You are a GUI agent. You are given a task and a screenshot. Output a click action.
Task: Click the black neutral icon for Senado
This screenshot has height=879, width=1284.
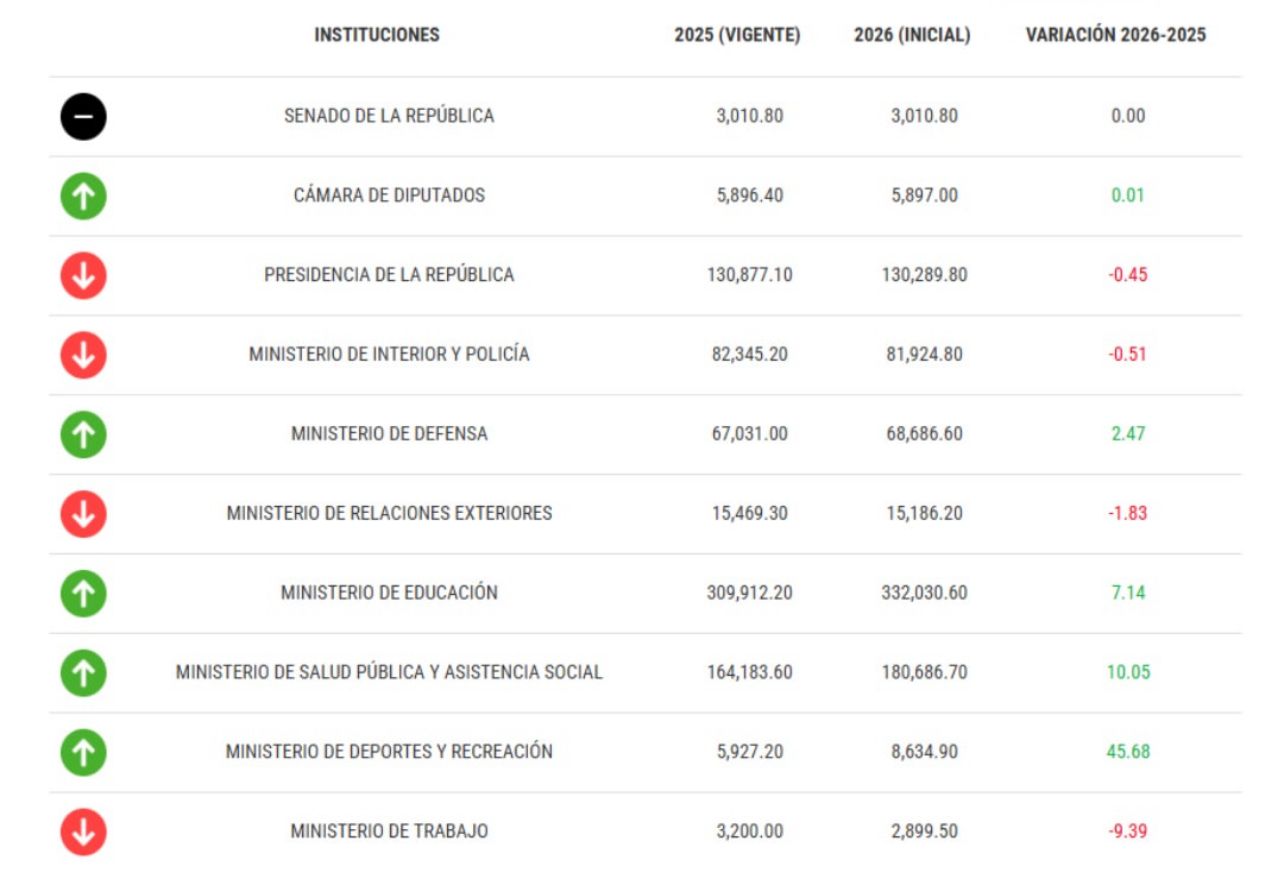point(83,116)
